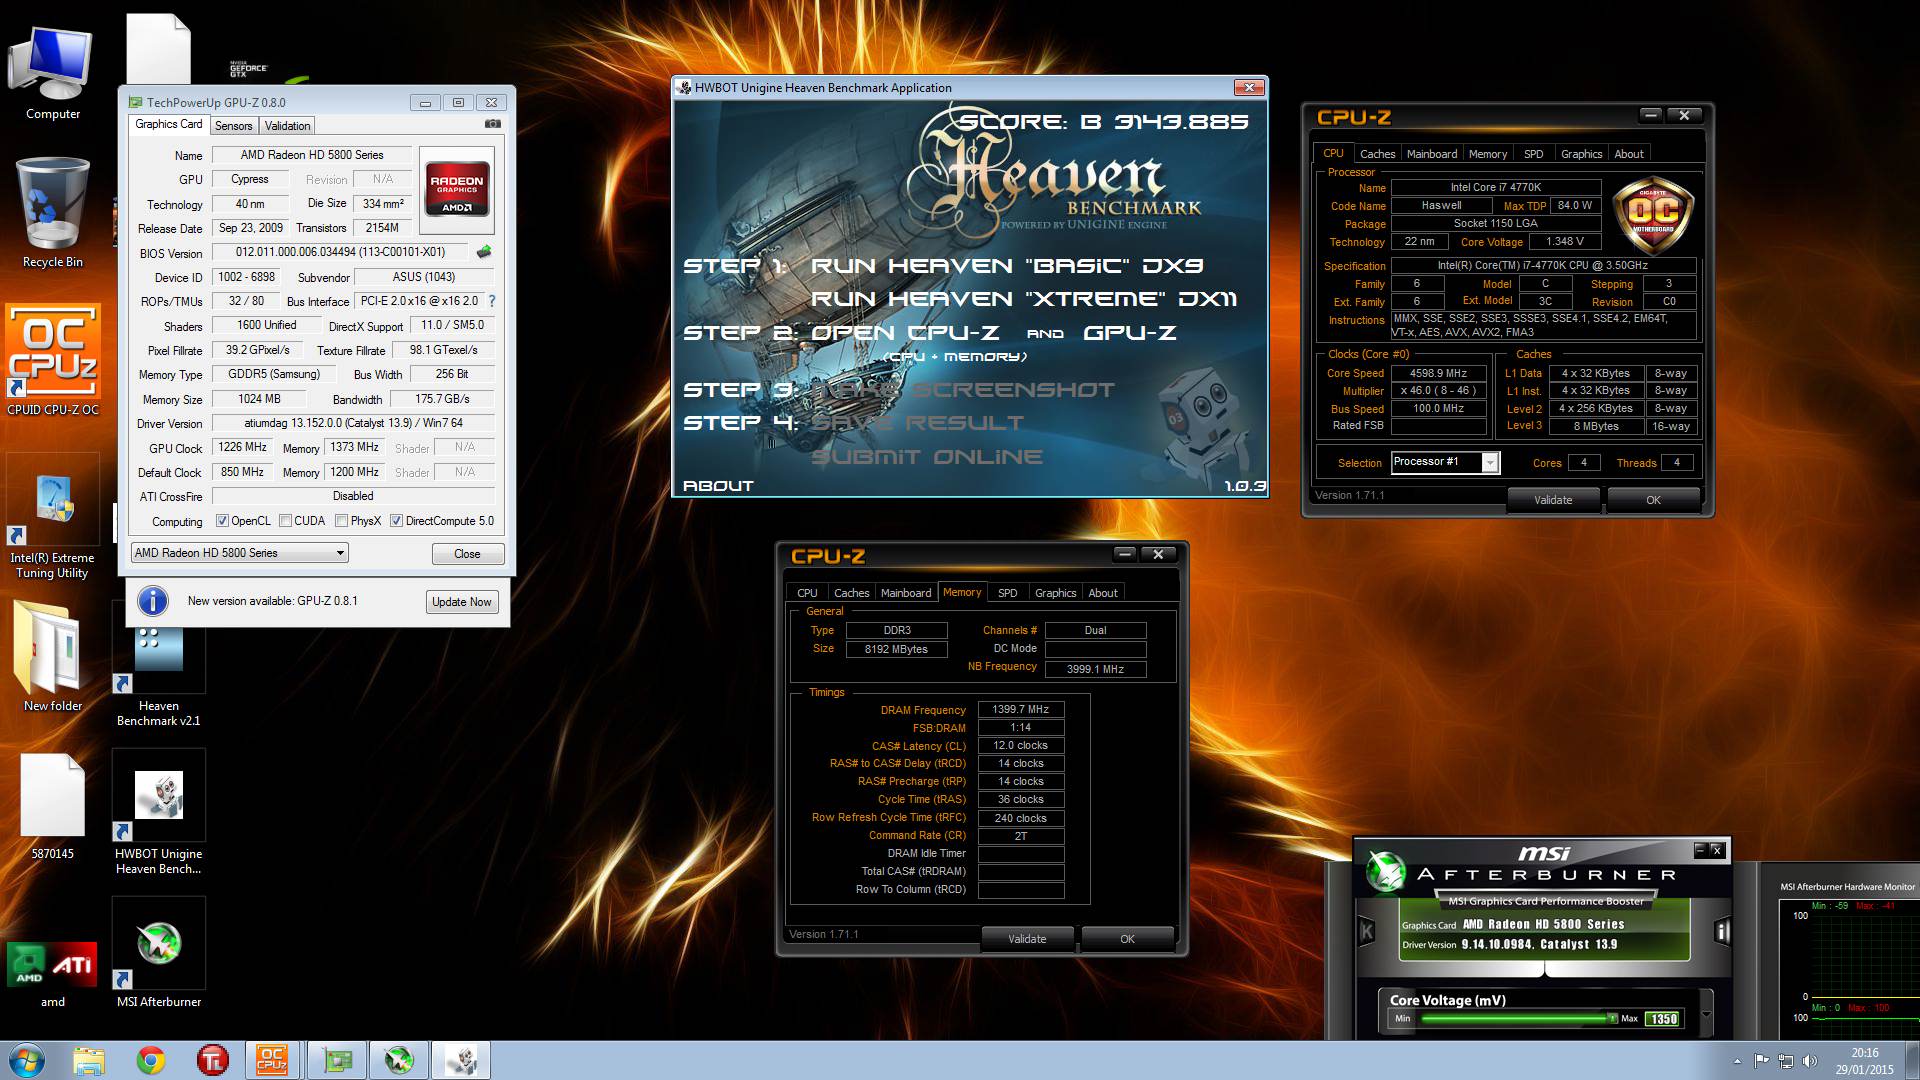This screenshot has height=1080, width=1920.
Task: Toggle the PhysX checkbox in GPU-Z
Action: coord(341,521)
